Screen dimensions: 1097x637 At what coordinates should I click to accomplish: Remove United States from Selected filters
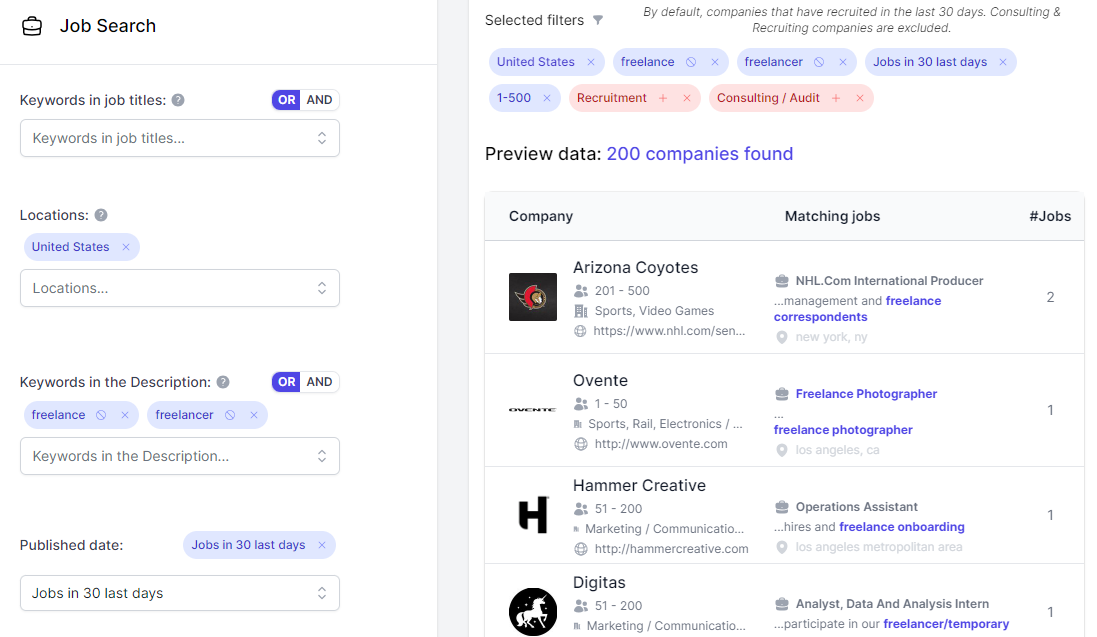tap(591, 62)
